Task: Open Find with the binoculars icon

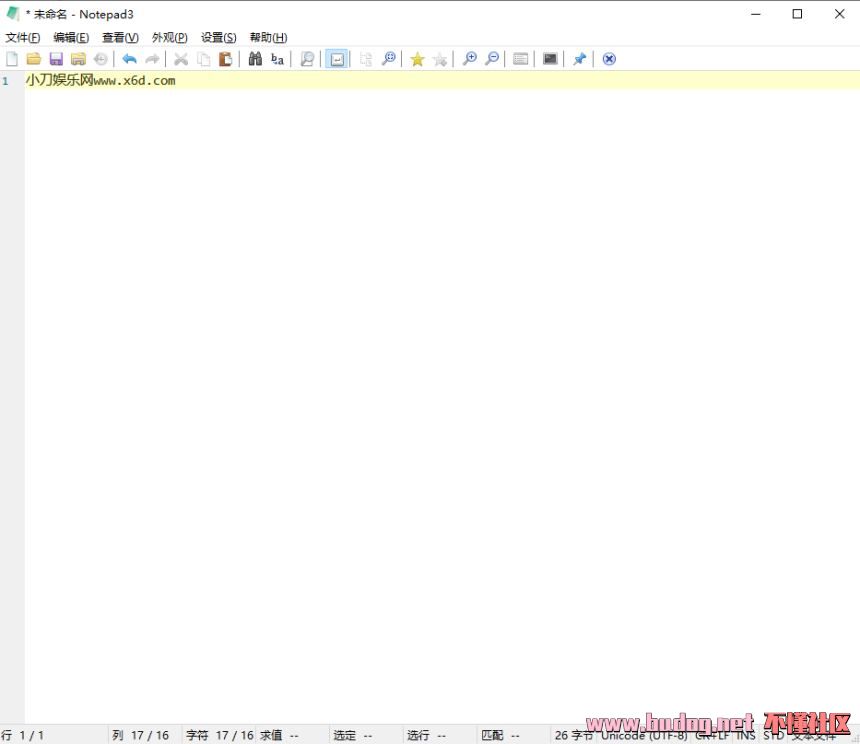Action: coord(255,59)
